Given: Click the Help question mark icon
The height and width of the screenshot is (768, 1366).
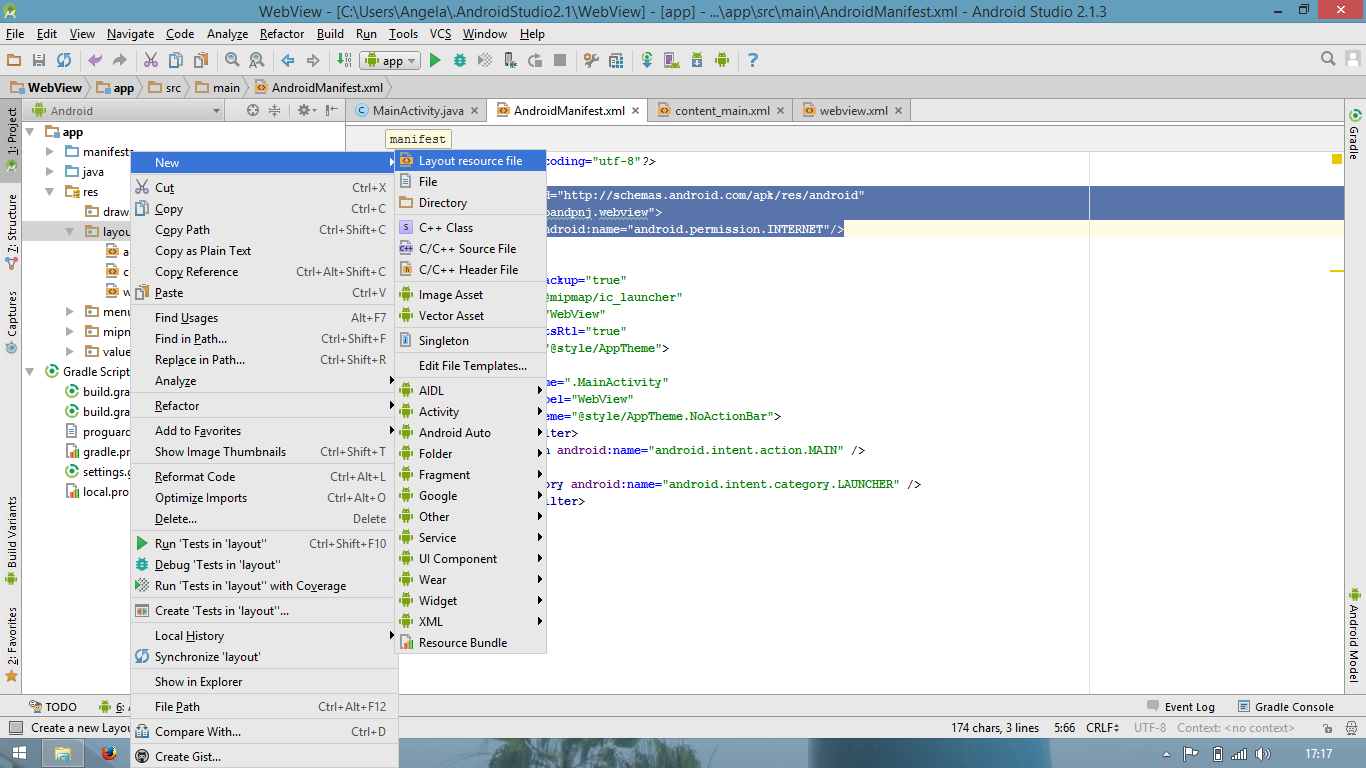Looking at the screenshot, I should point(753,61).
